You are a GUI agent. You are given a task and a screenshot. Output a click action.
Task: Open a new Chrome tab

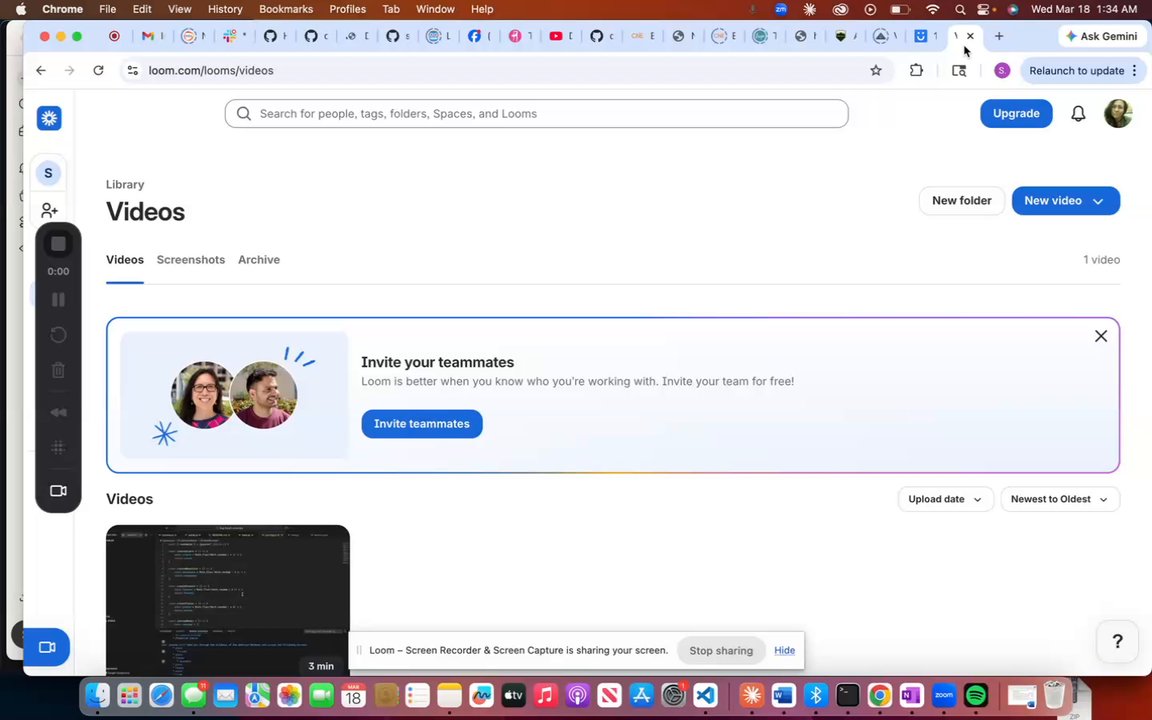pyautogui.click(x=998, y=36)
